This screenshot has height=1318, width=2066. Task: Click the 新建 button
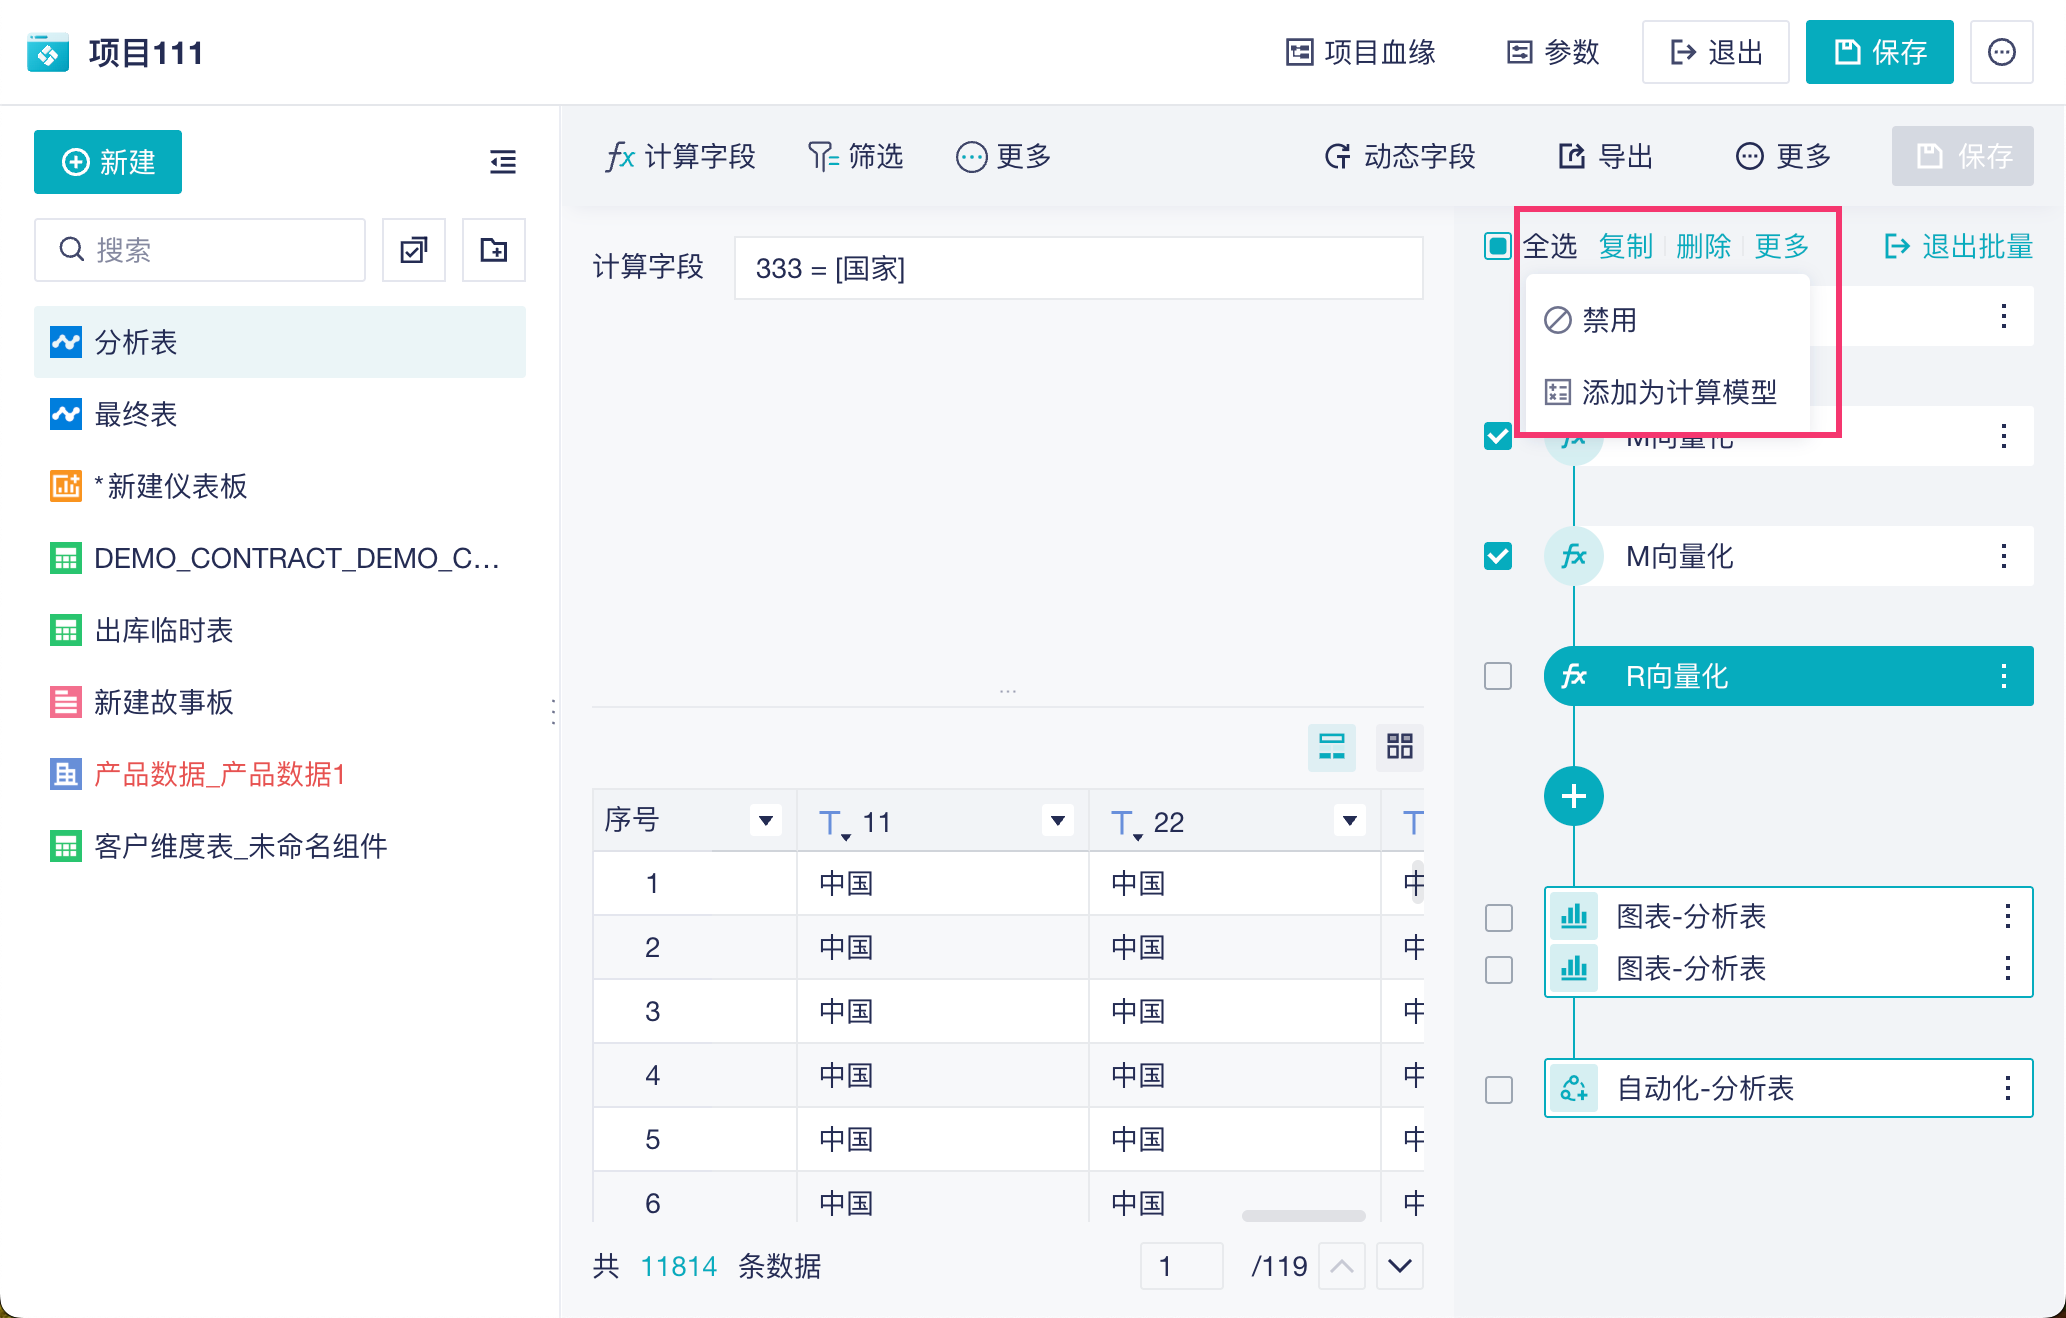pyautogui.click(x=108, y=162)
